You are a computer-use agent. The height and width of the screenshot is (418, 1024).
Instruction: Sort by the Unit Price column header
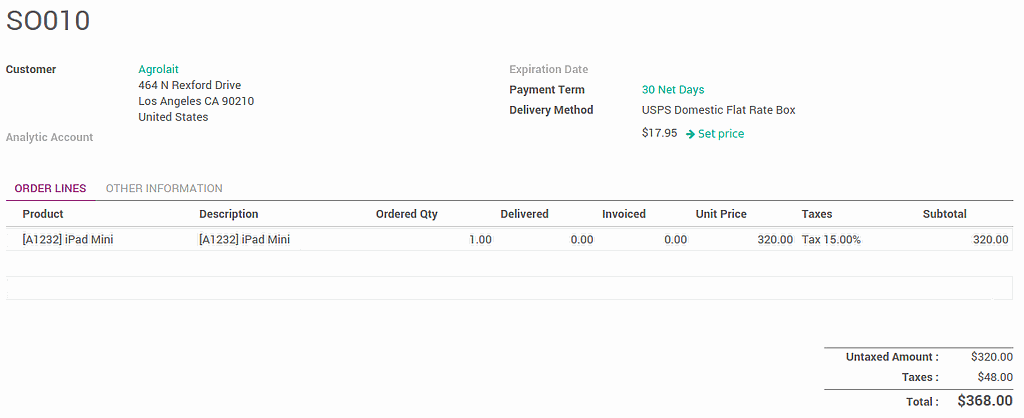pyautogui.click(x=721, y=214)
